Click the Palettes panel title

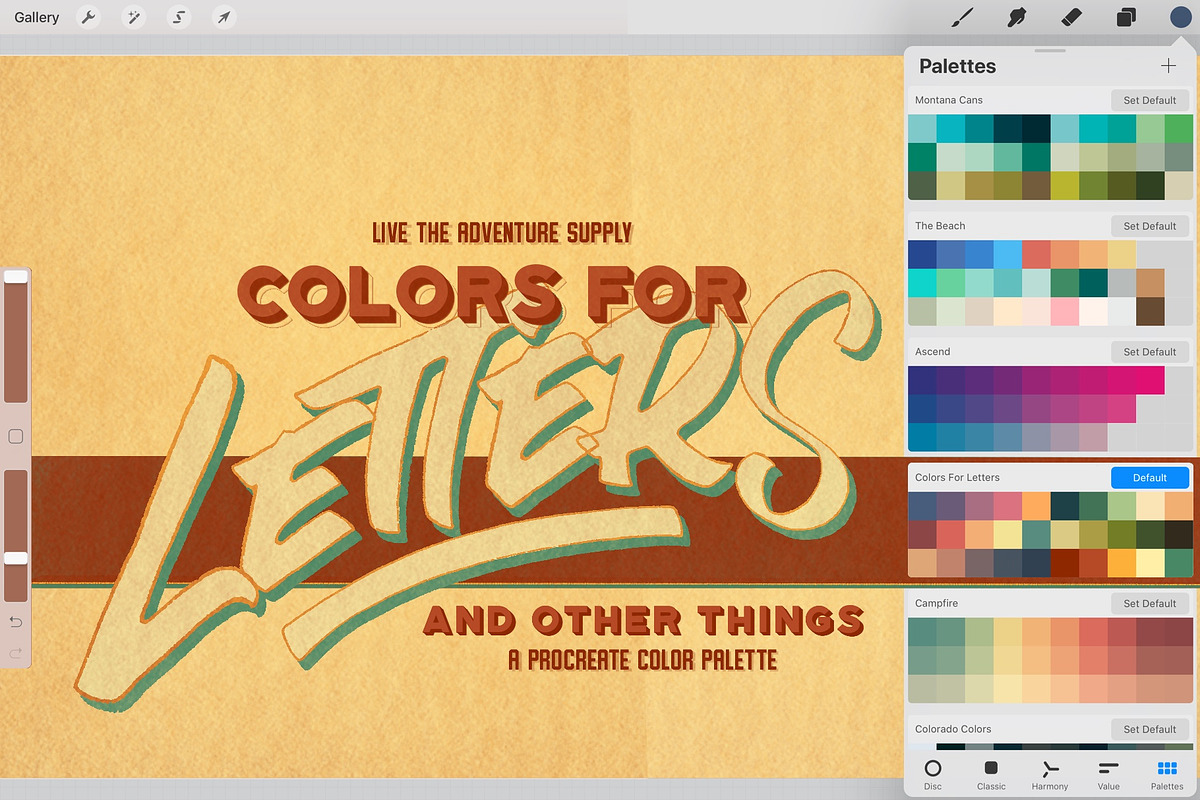pos(957,66)
